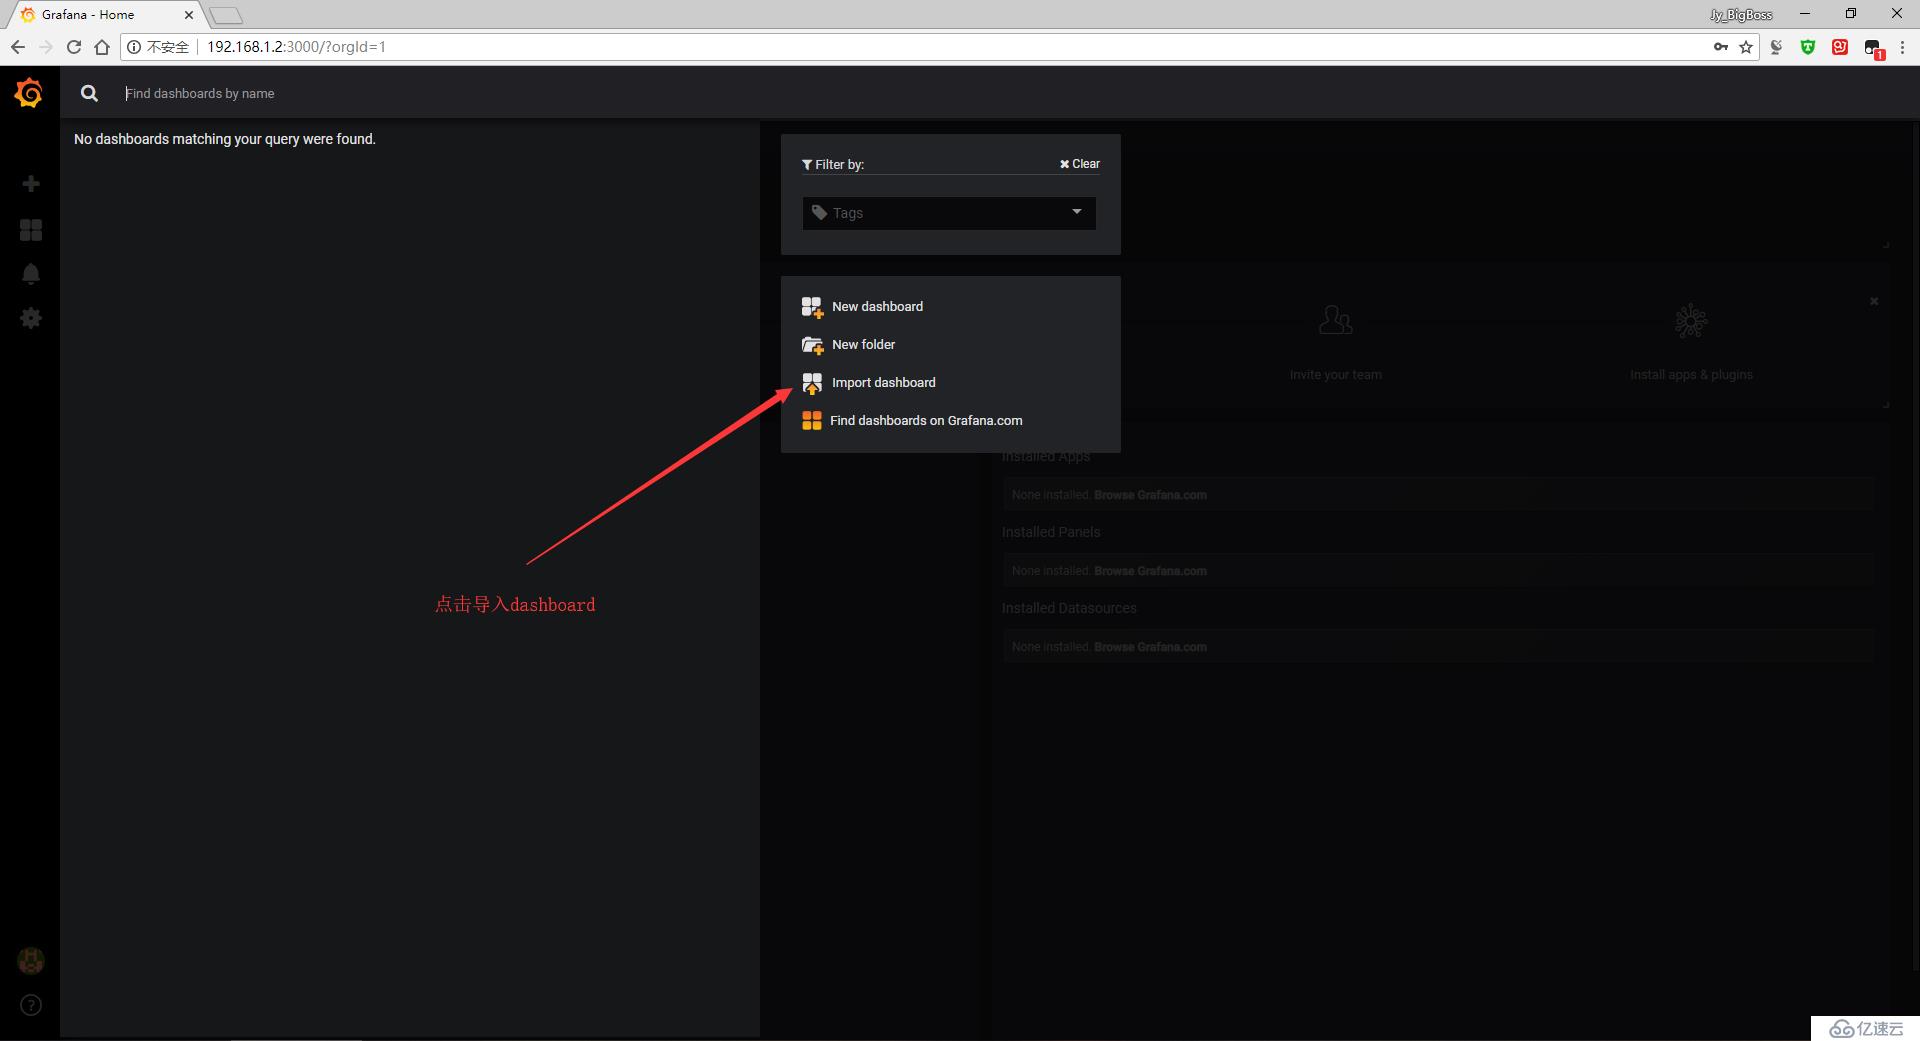This screenshot has width=1920, height=1041.
Task: Open the user avatar profile menu
Action: coord(31,961)
